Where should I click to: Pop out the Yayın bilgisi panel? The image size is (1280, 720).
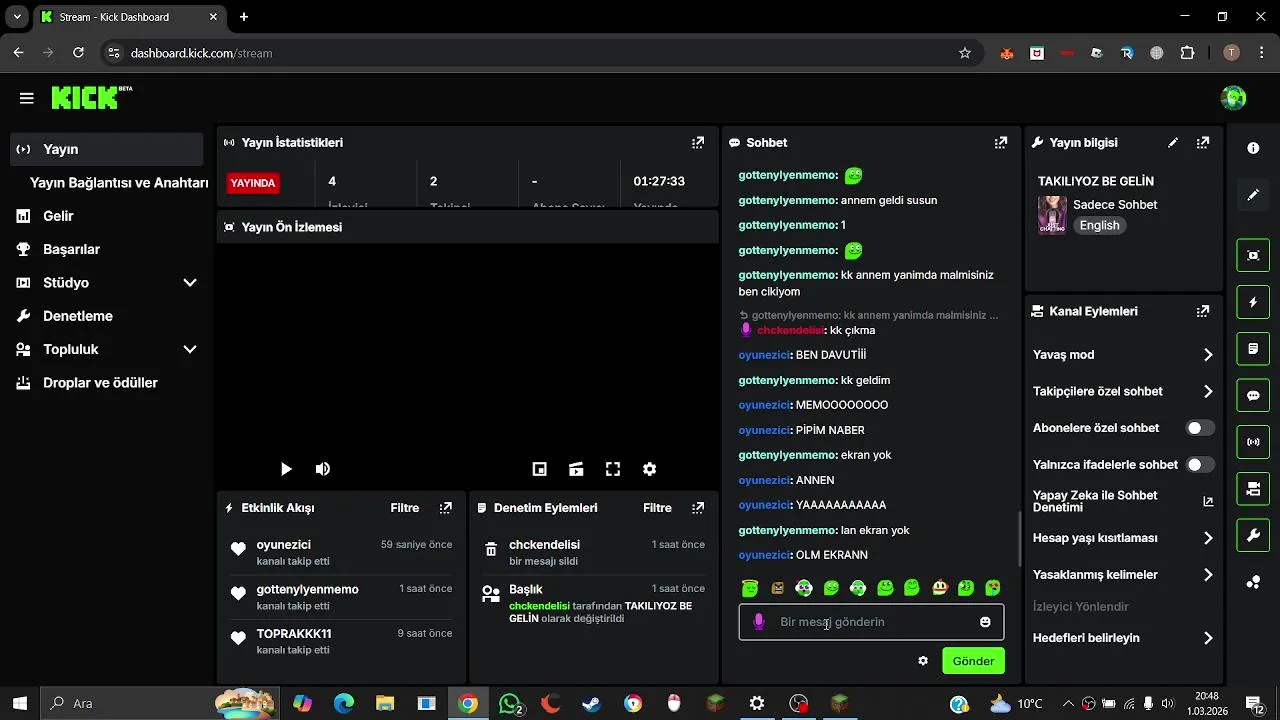pos(1203,143)
